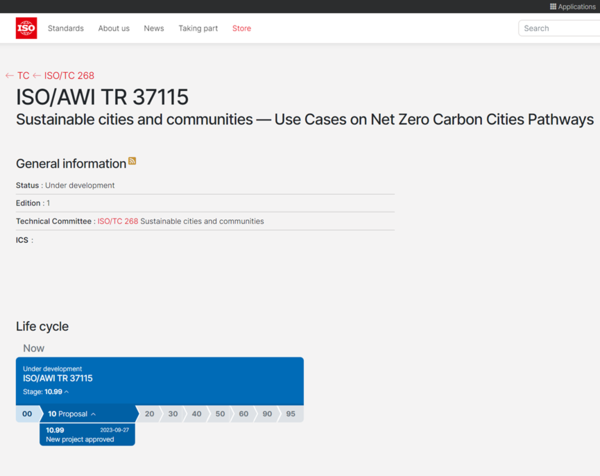Click the 10.99 New project approved entry
Screen dimensions: 600x476
(x=87, y=435)
